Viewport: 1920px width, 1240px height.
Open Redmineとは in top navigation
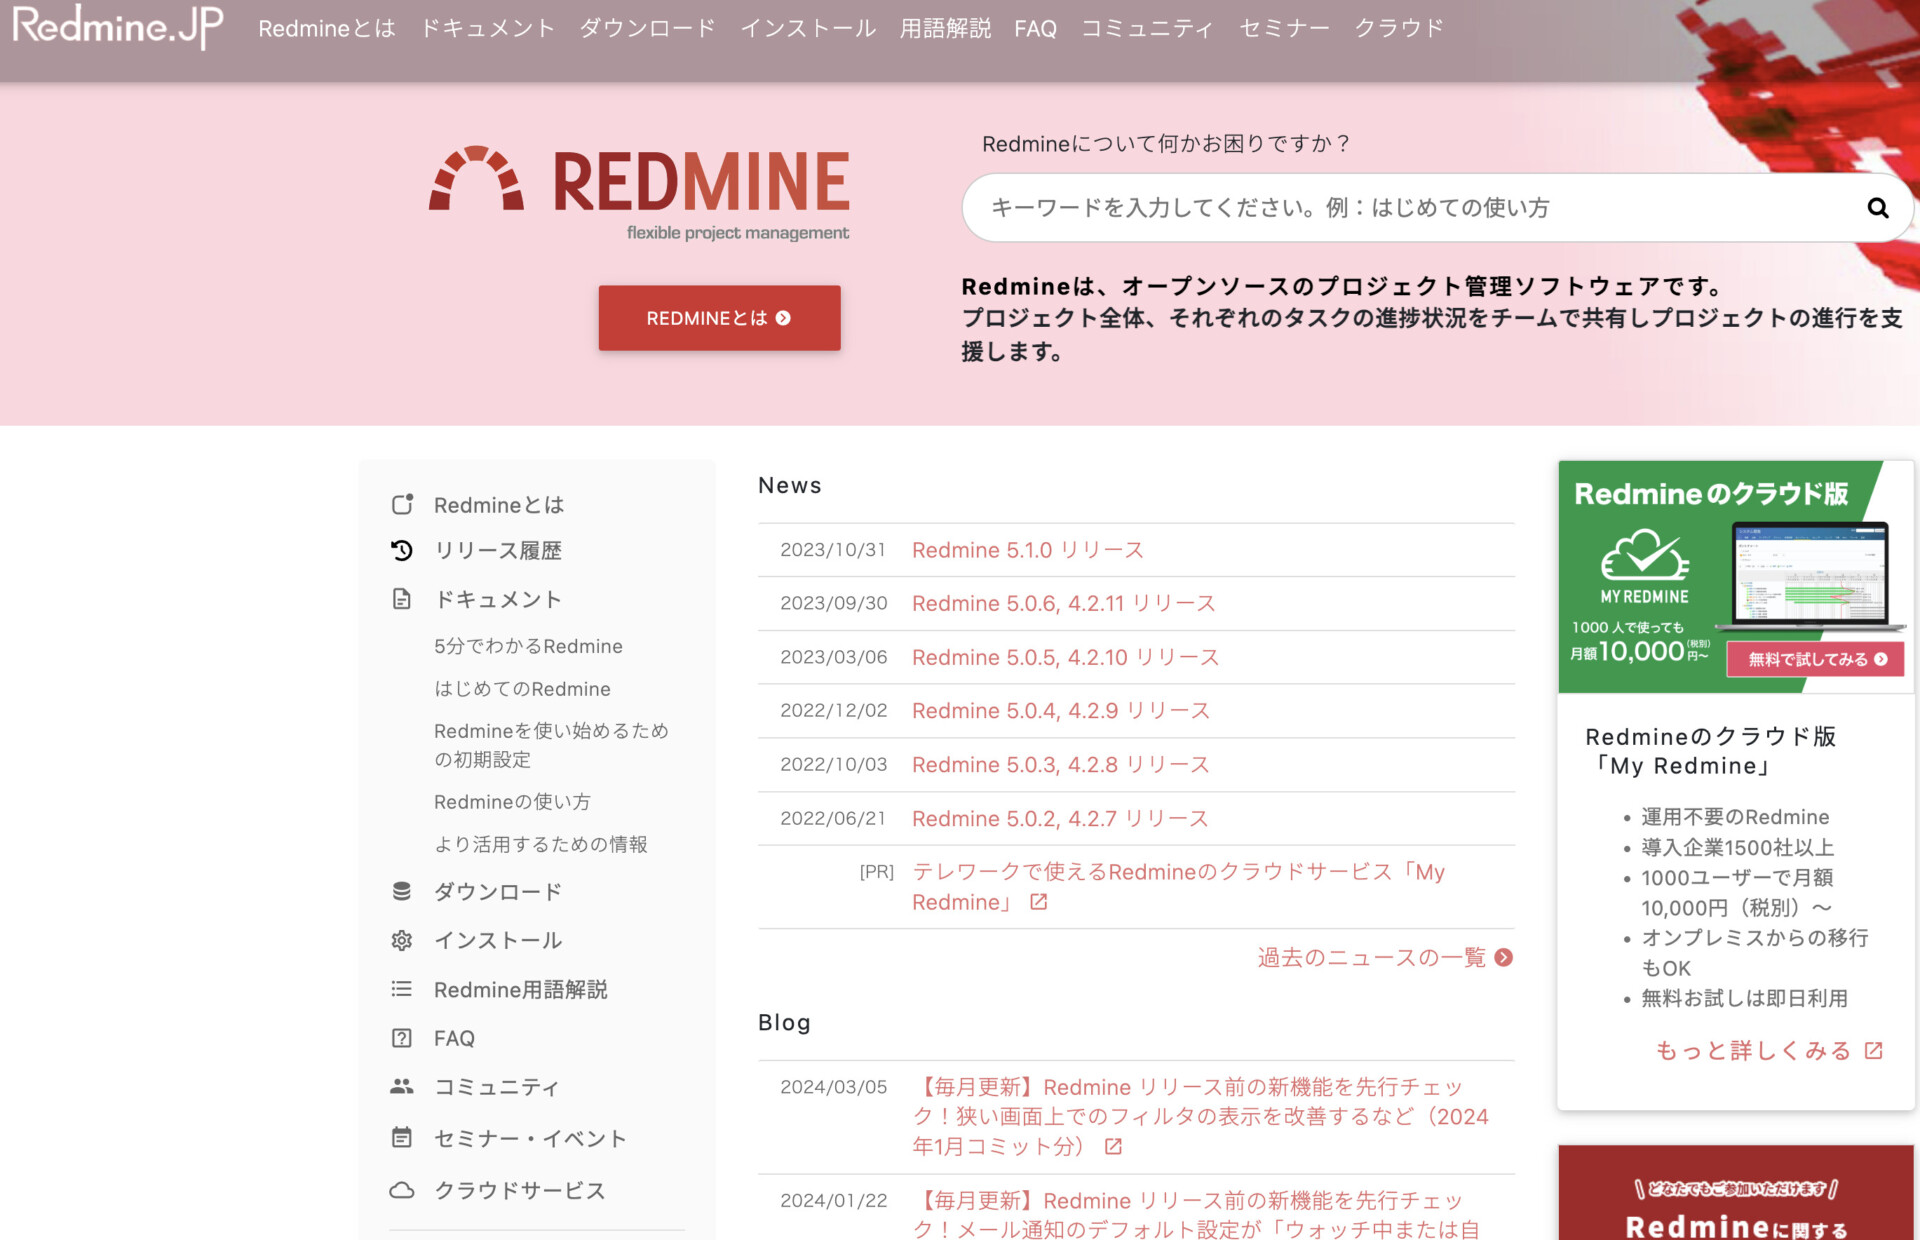327,28
